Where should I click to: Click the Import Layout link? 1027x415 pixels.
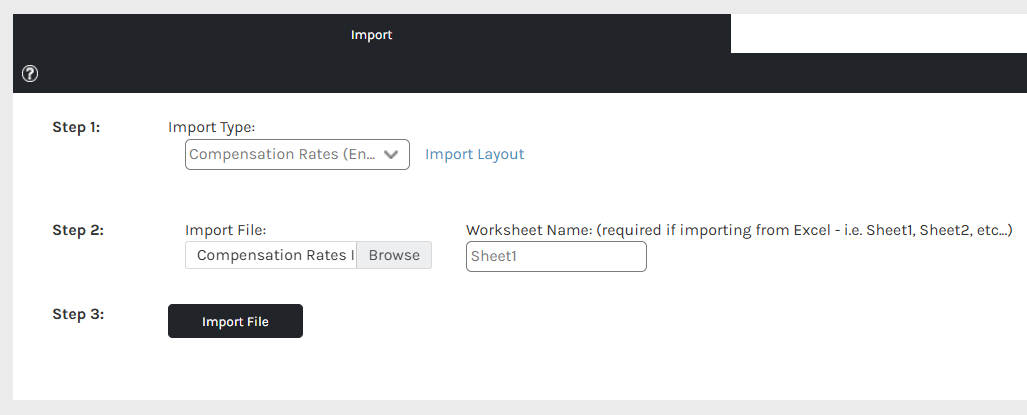[x=475, y=154]
